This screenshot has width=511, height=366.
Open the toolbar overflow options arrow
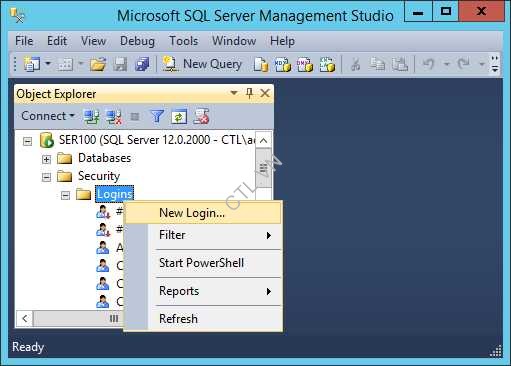[495, 64]
